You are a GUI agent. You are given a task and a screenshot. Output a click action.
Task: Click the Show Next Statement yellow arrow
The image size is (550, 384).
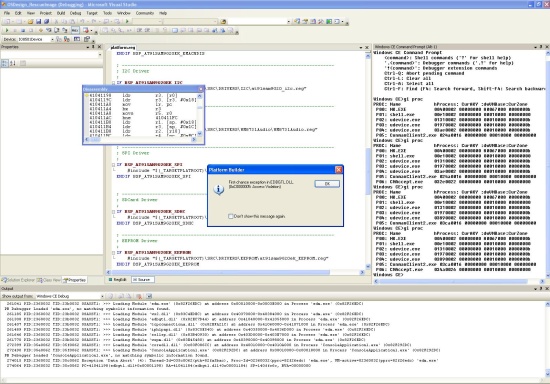(x=41, y=31)
